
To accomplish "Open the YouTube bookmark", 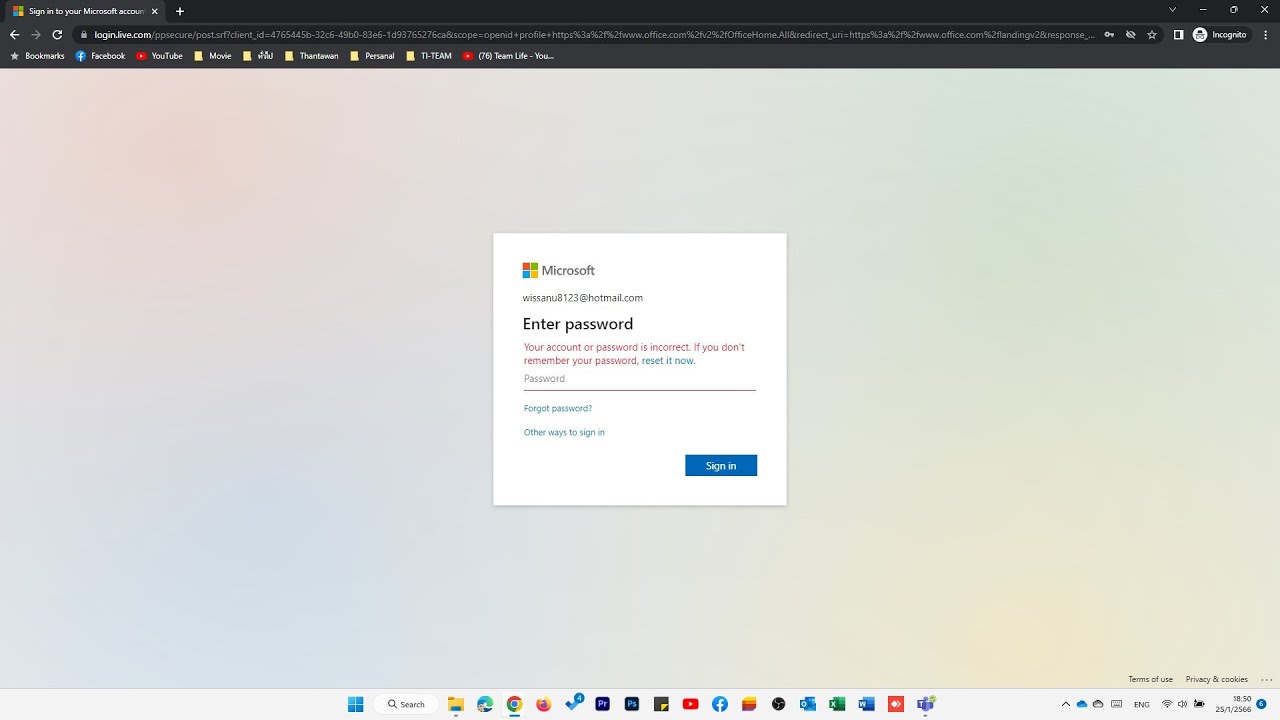I will [159, 56].
